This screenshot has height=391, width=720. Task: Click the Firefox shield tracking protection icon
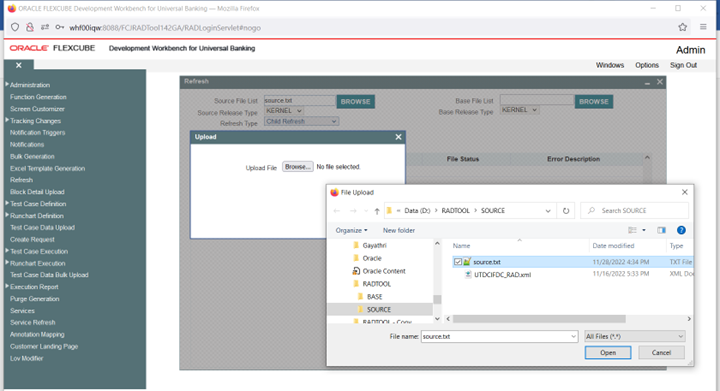click(15, 28)
